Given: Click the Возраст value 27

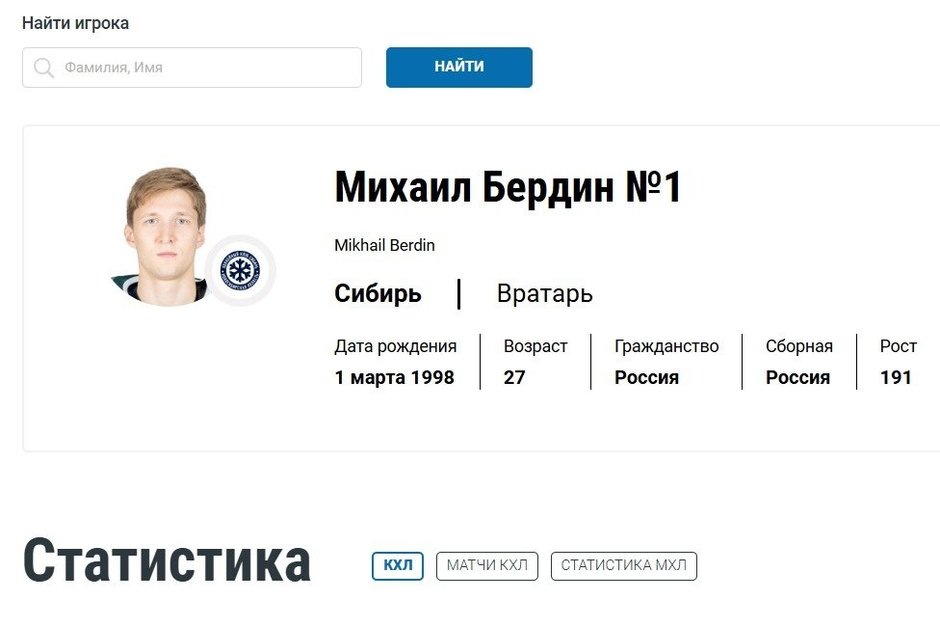Looking at the screenshot, I should click(512, 377).
